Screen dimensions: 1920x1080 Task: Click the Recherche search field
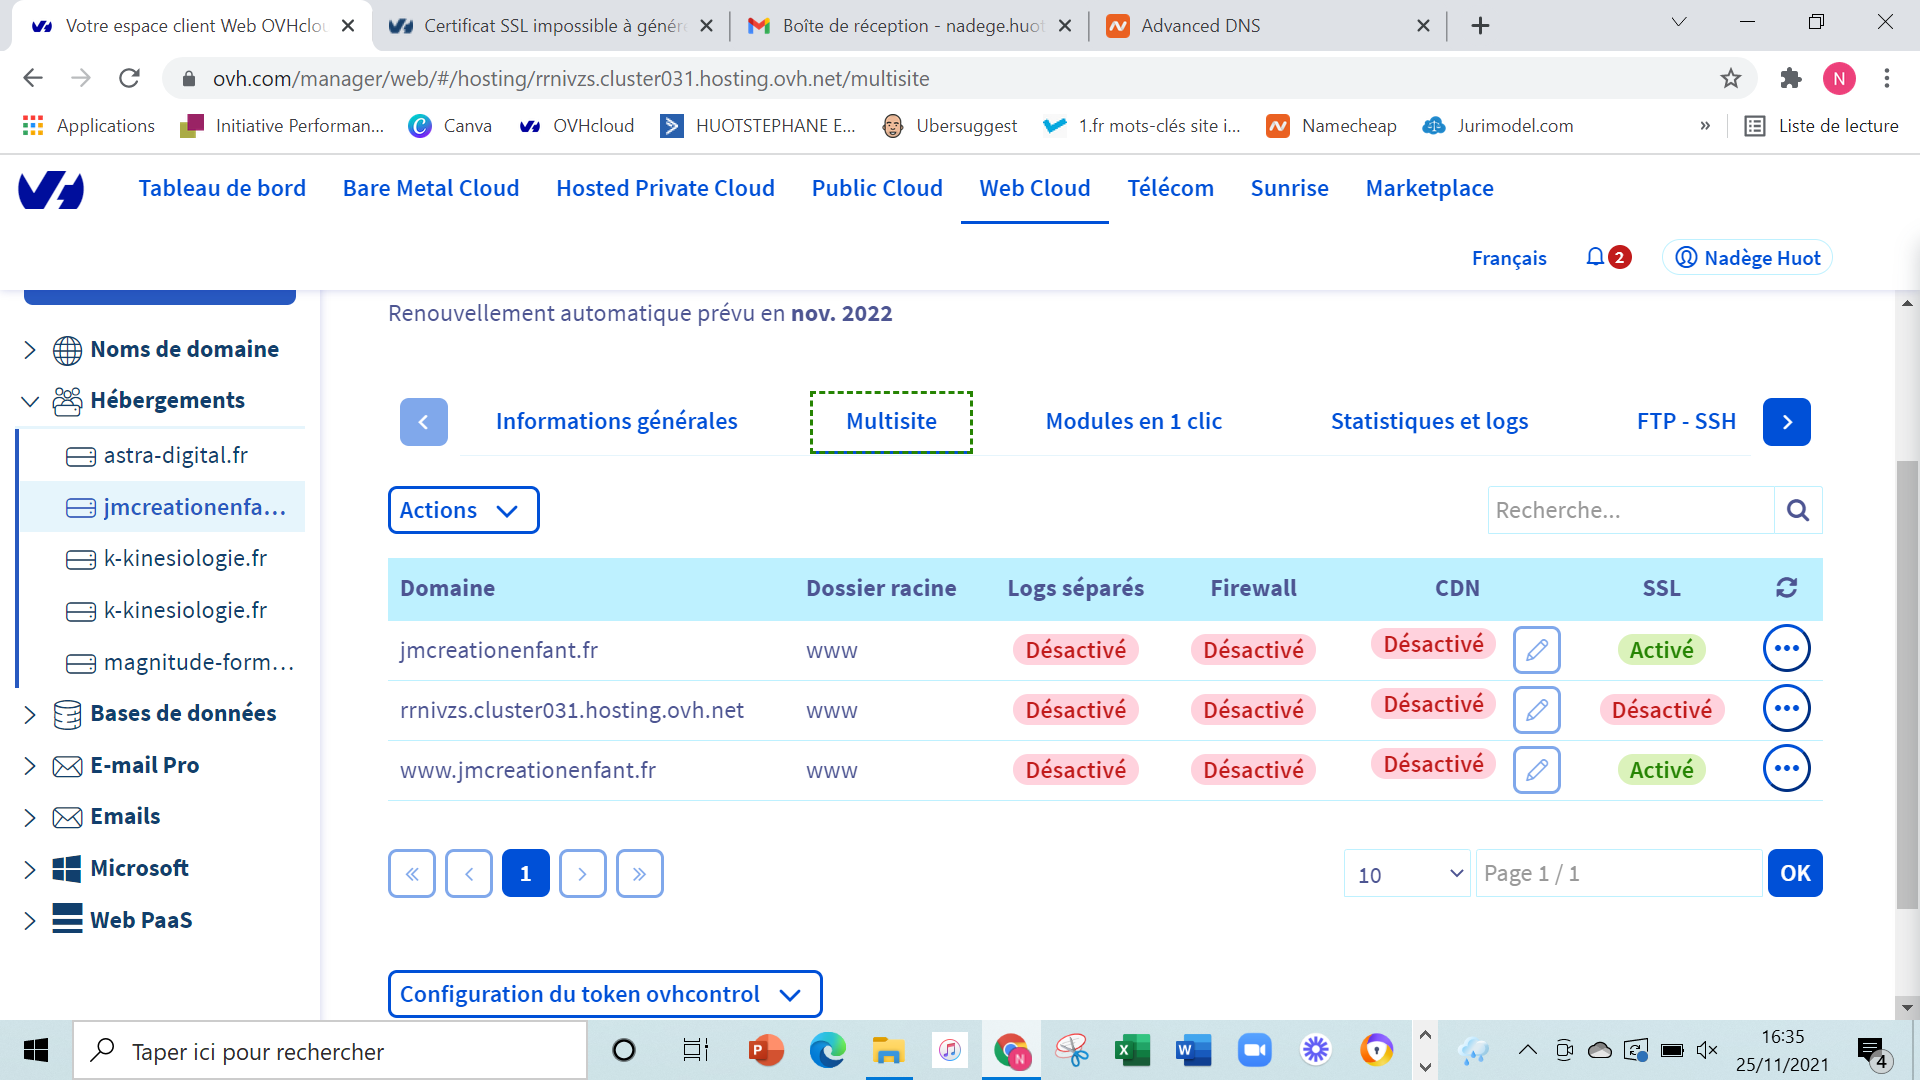click(1630, 510)
